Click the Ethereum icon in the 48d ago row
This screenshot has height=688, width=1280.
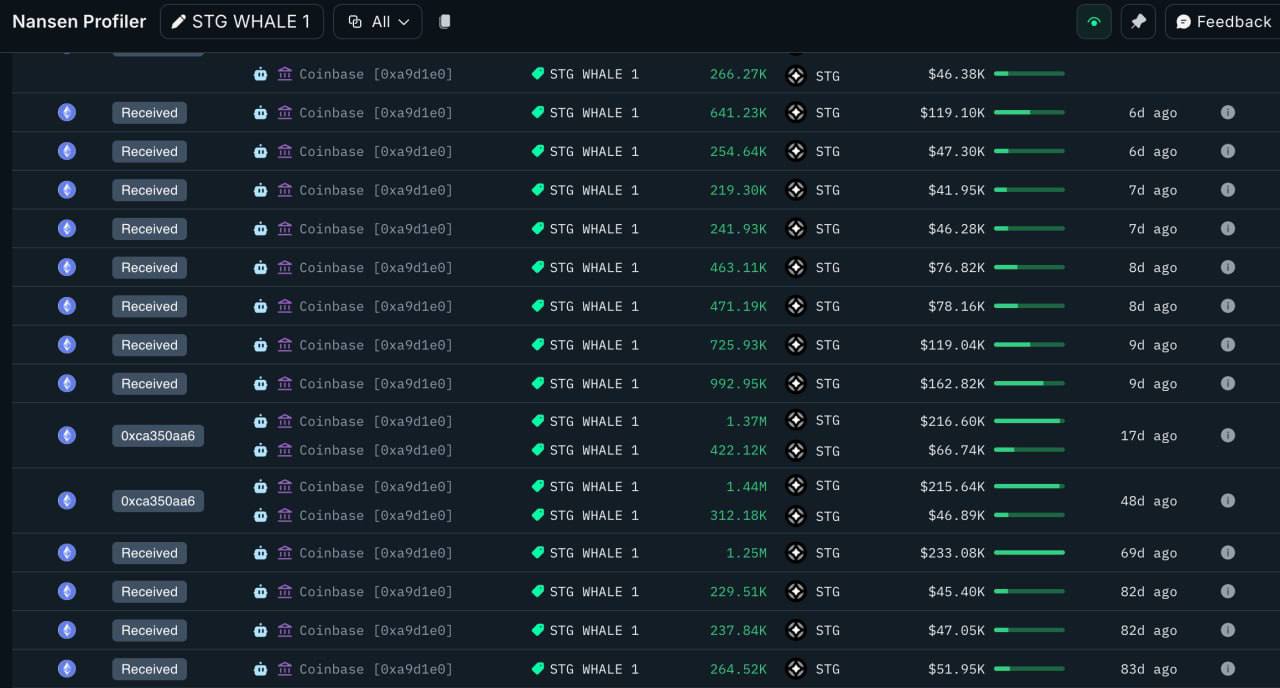(x=67, y=500)
